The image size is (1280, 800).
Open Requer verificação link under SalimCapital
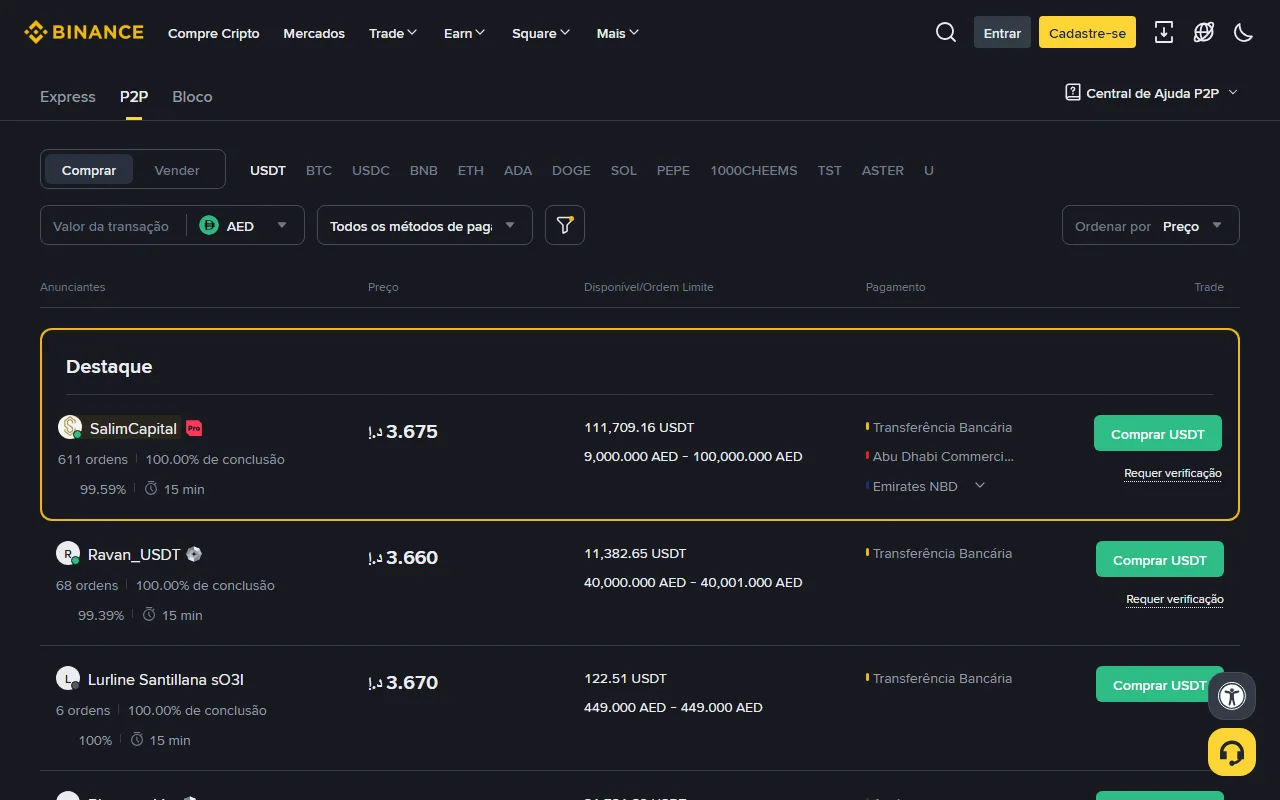1173,473
